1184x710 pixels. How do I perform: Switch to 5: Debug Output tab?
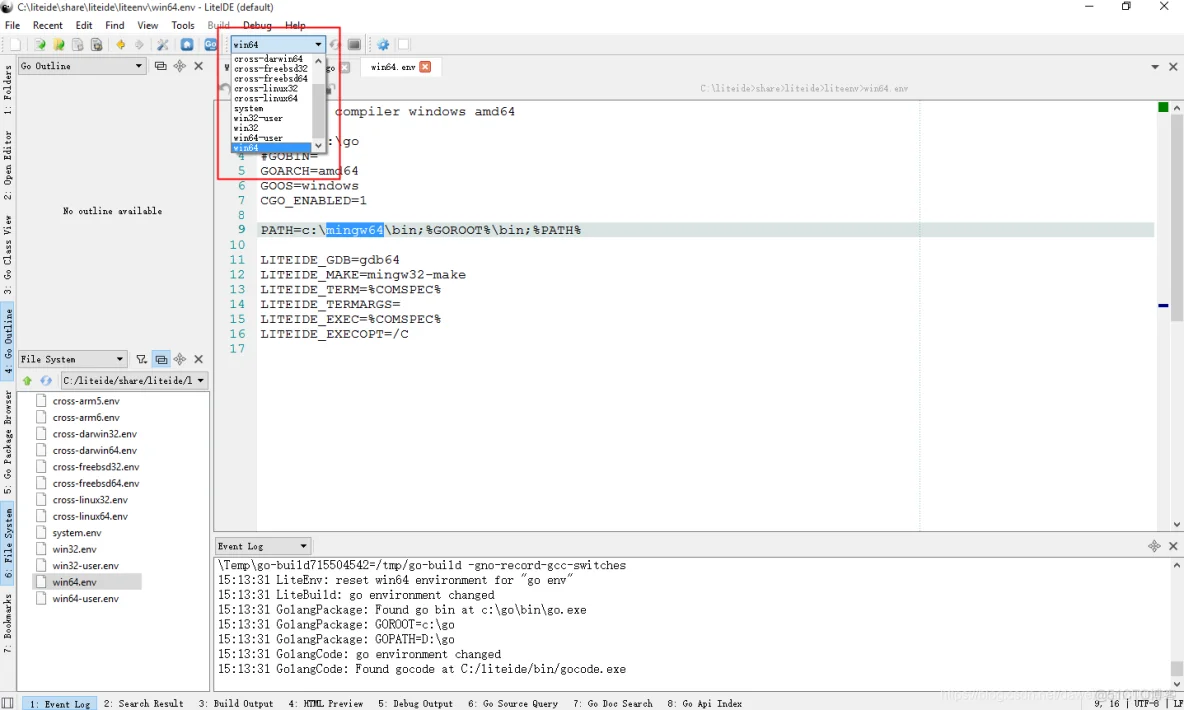415,703
